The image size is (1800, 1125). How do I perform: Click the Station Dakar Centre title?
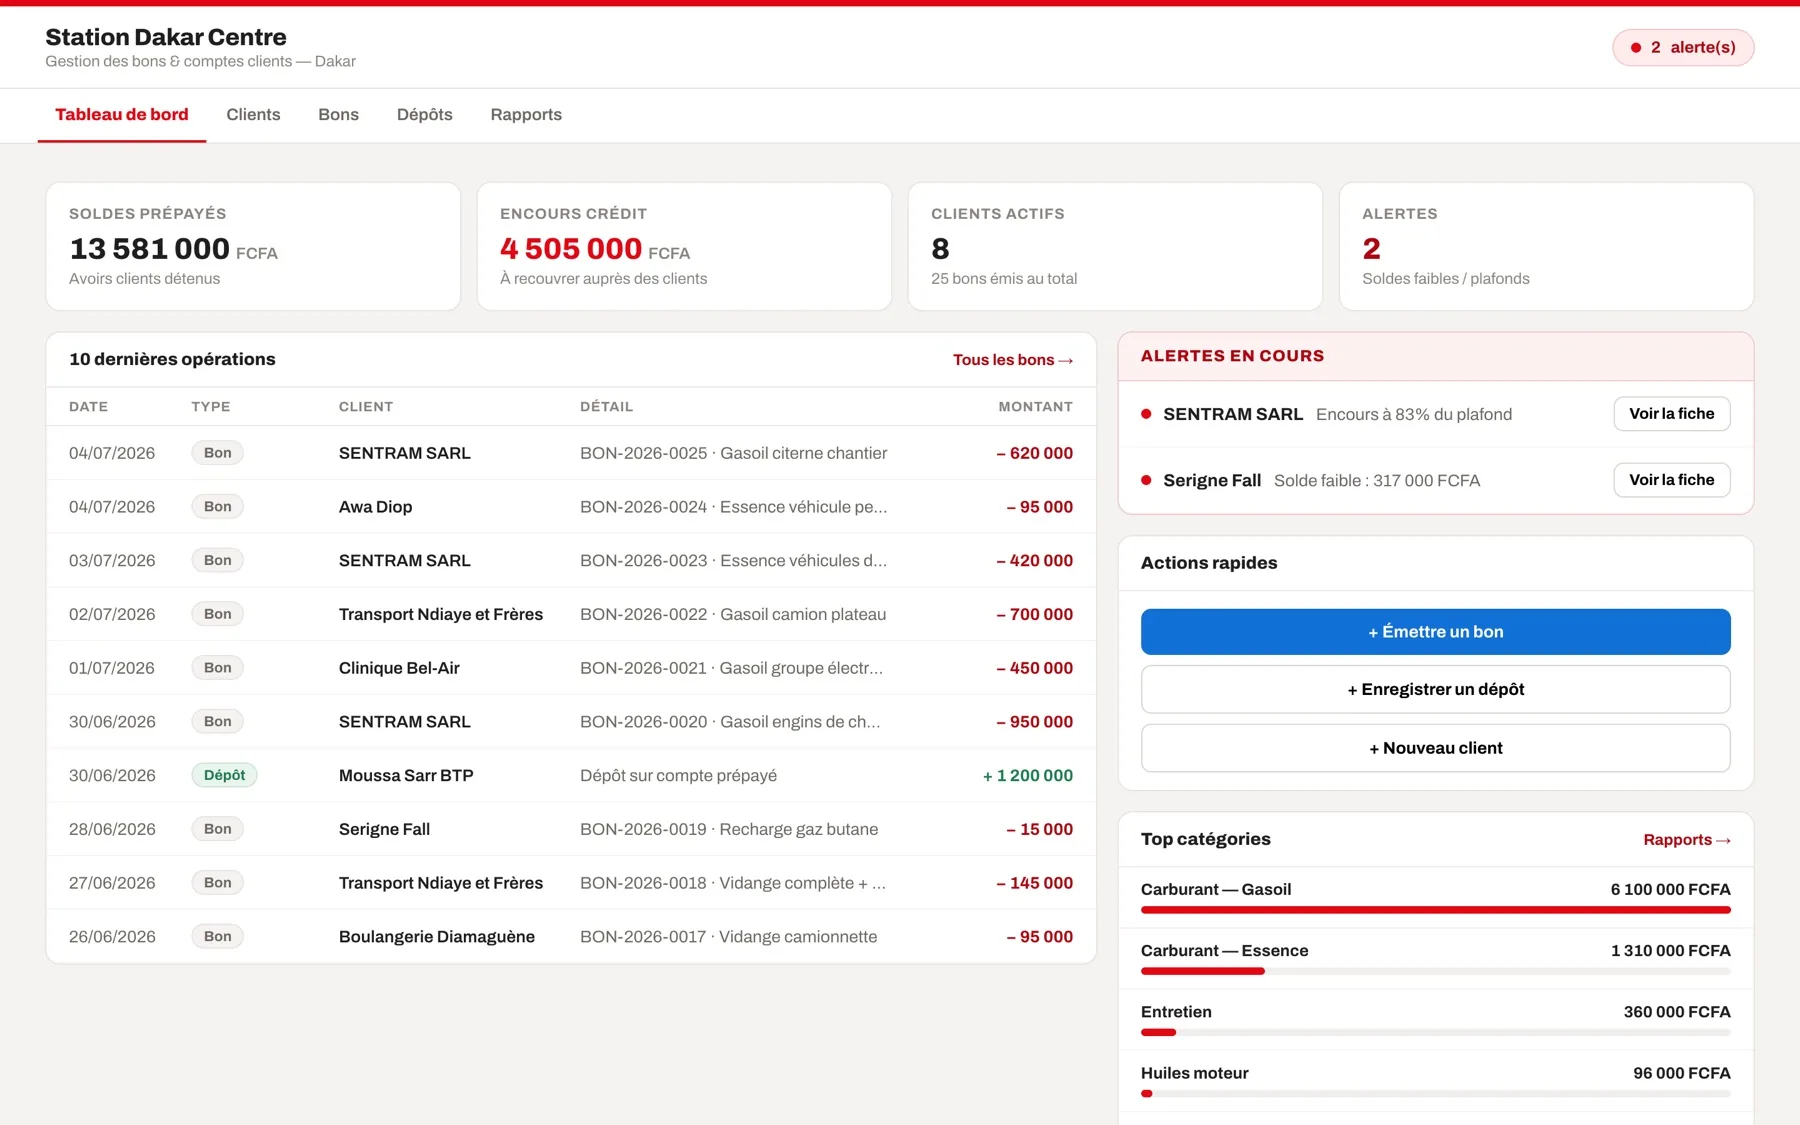166,37
